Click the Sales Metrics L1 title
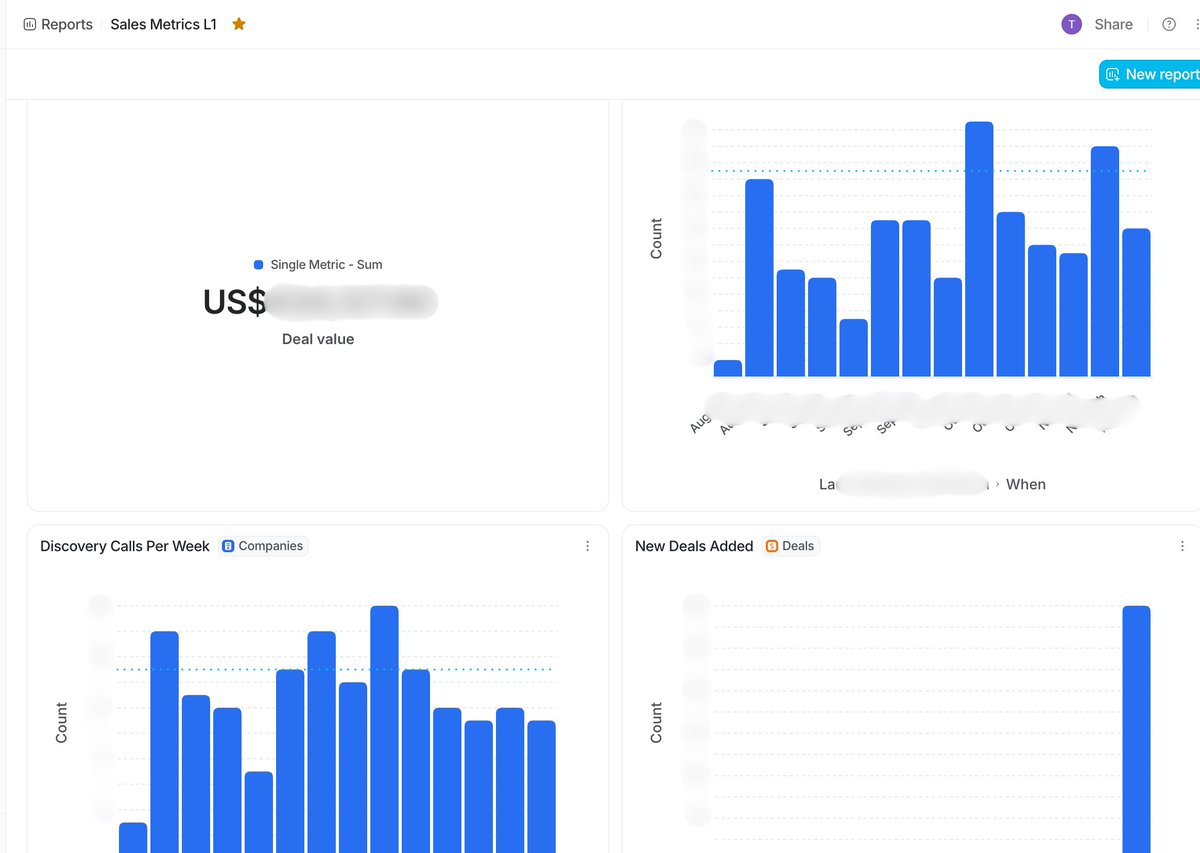This screenshot has height=853, width=1200. pyautogui.click(x=163, y=24)
